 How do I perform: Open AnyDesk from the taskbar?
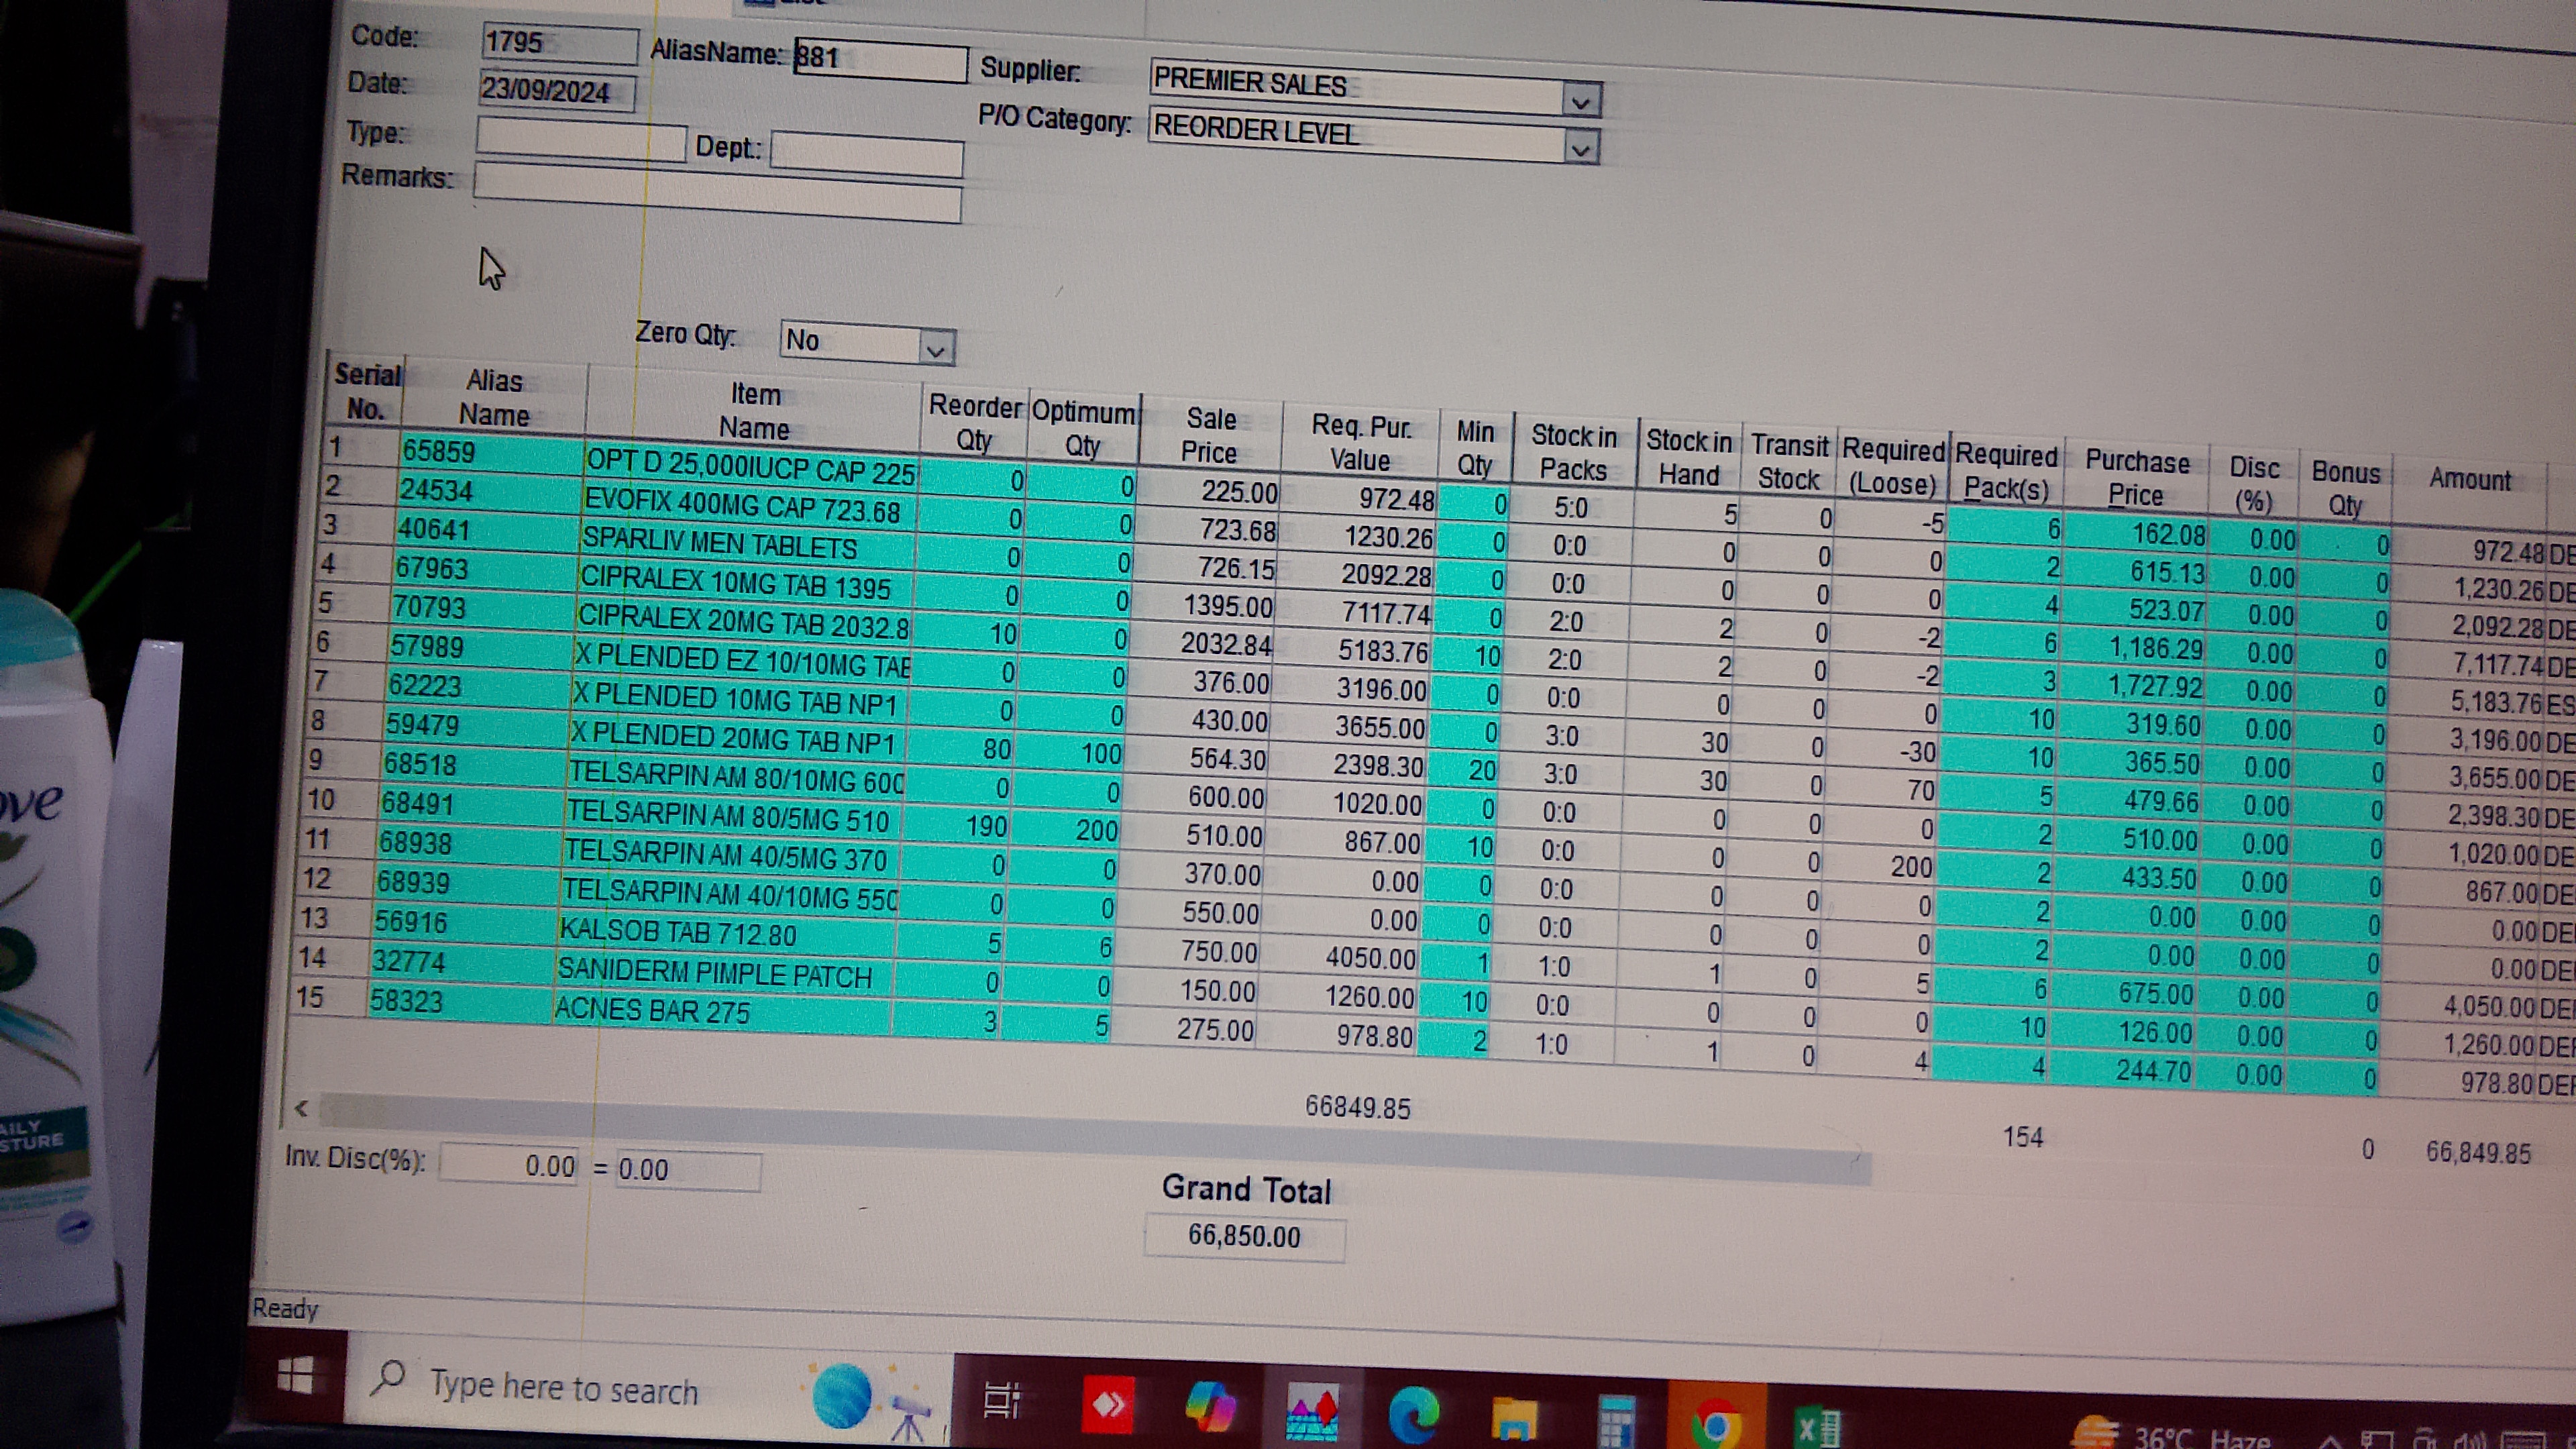[x=1108, y=1405]
